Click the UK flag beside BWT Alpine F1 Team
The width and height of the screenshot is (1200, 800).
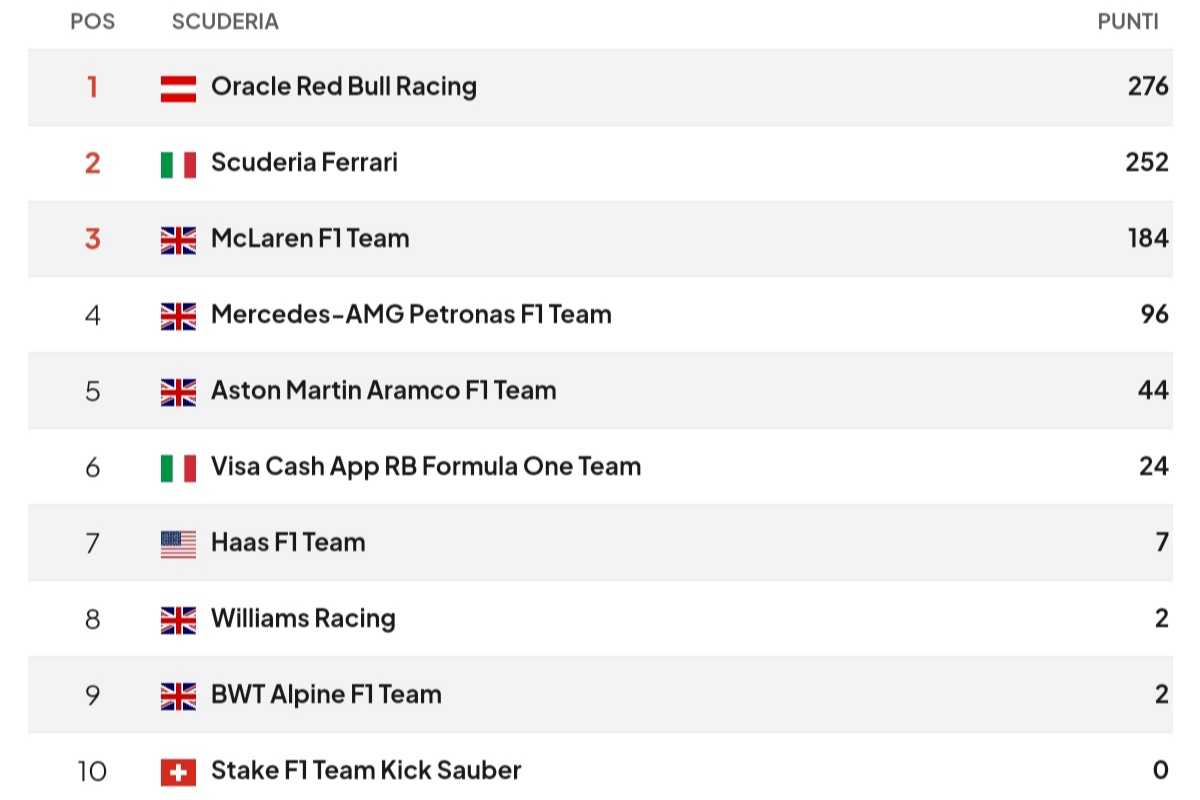pyautogui.click(x=178, y=696)
